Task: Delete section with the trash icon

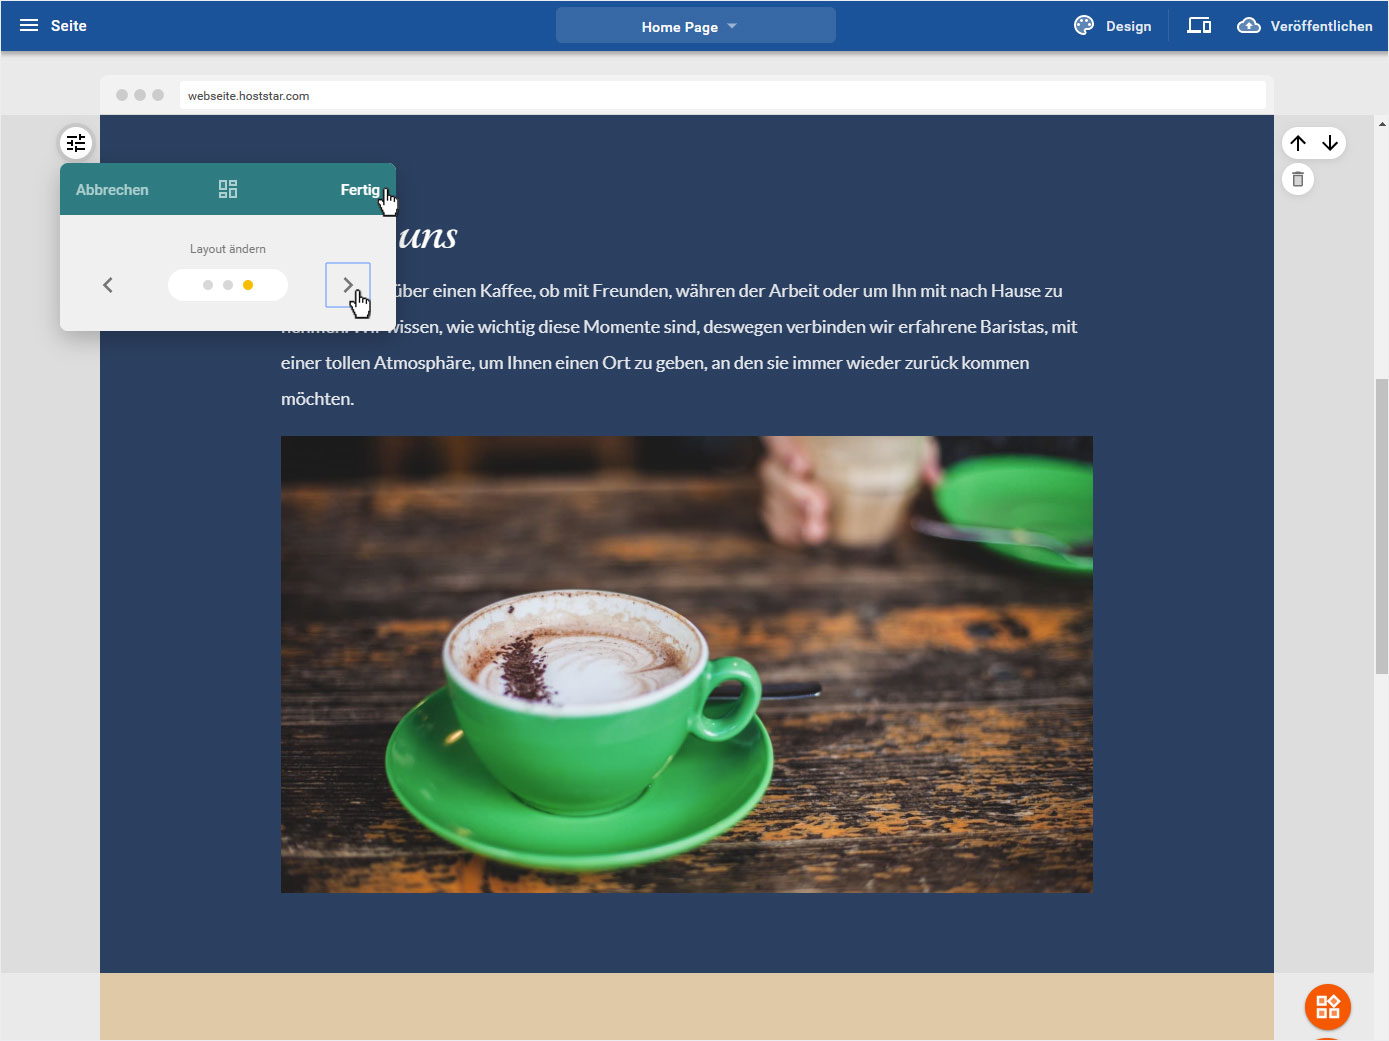Action: (x=1298, y=180)
